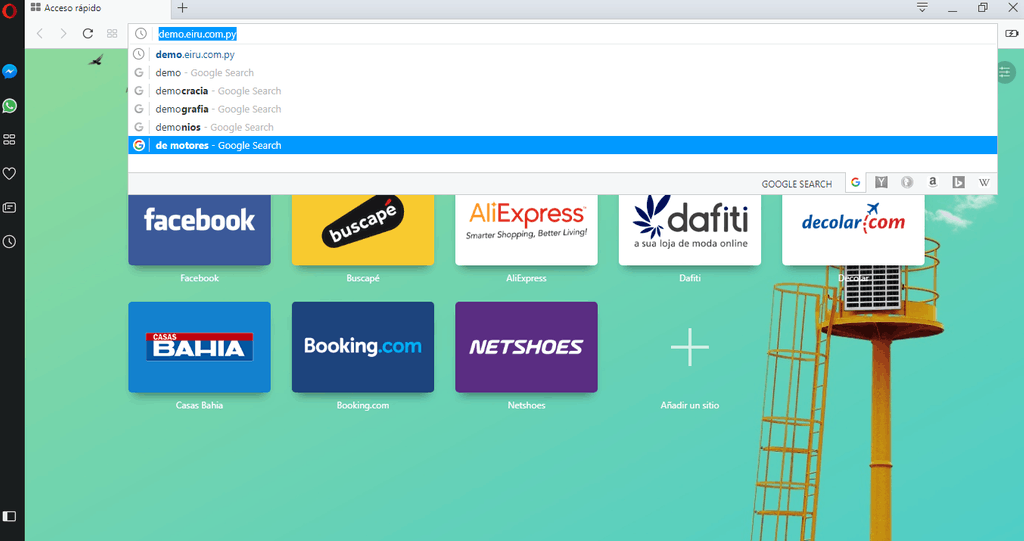Image resolution: width=1024 pixels, height=541 pixels.
Task: Open the tab menu icon in title bar
Action: click(x=921, y=7)
